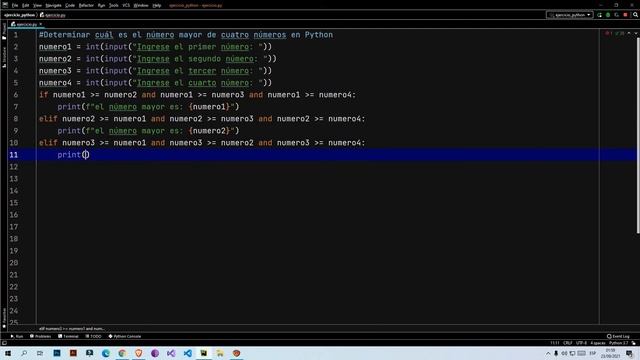Open Google Chrome from the taskbar

122,353
